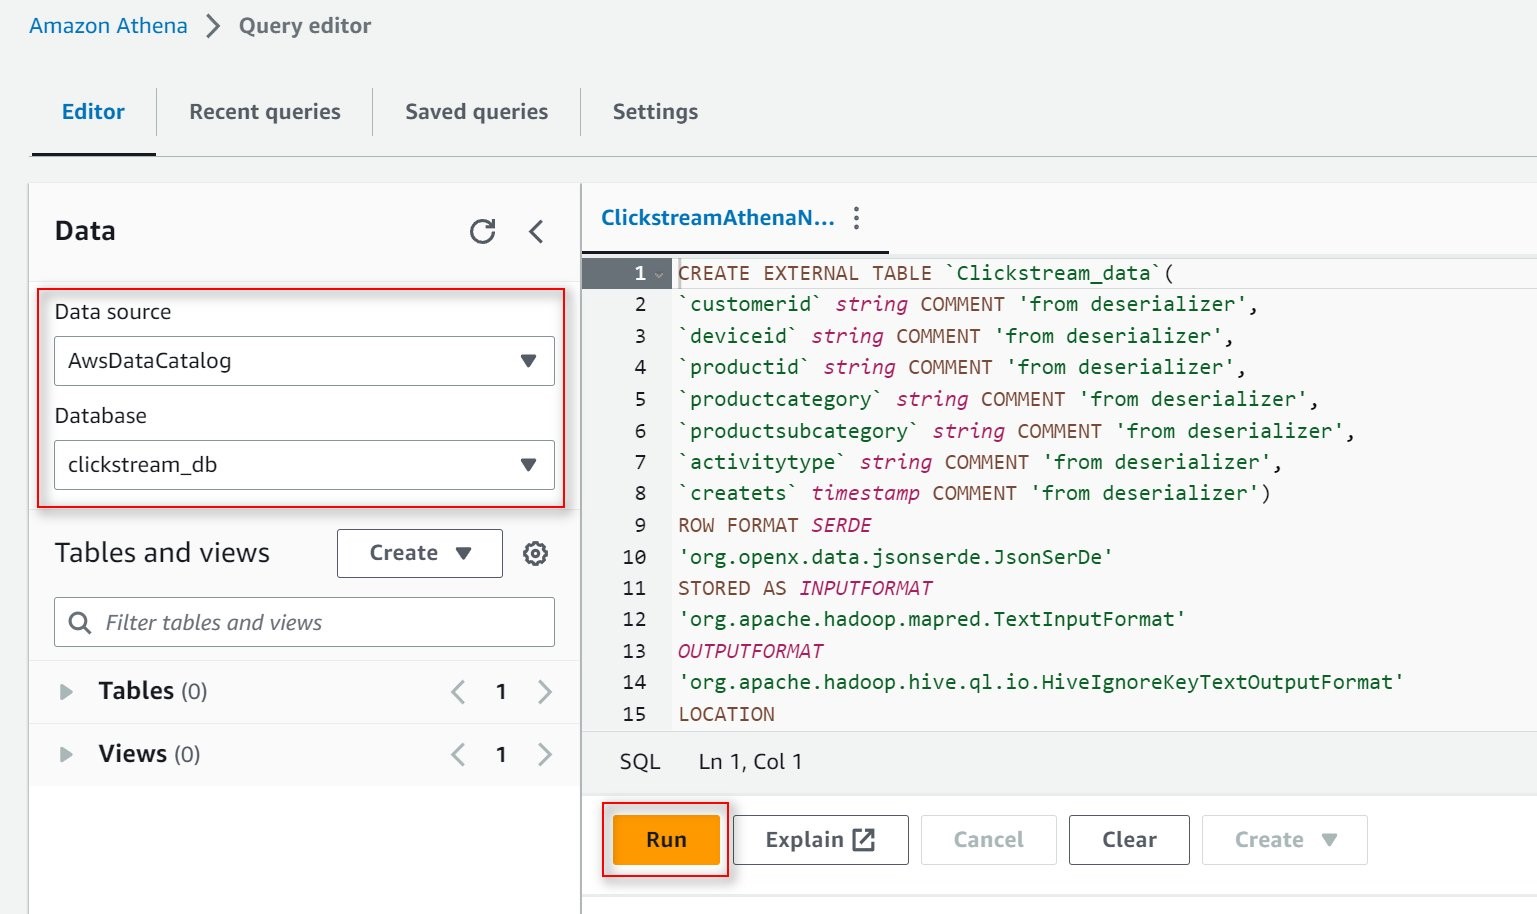Image resolution: width=1537 pixels, height=914 pixels.
Task: Switch to the Settings tab
Action: point(654,112)
